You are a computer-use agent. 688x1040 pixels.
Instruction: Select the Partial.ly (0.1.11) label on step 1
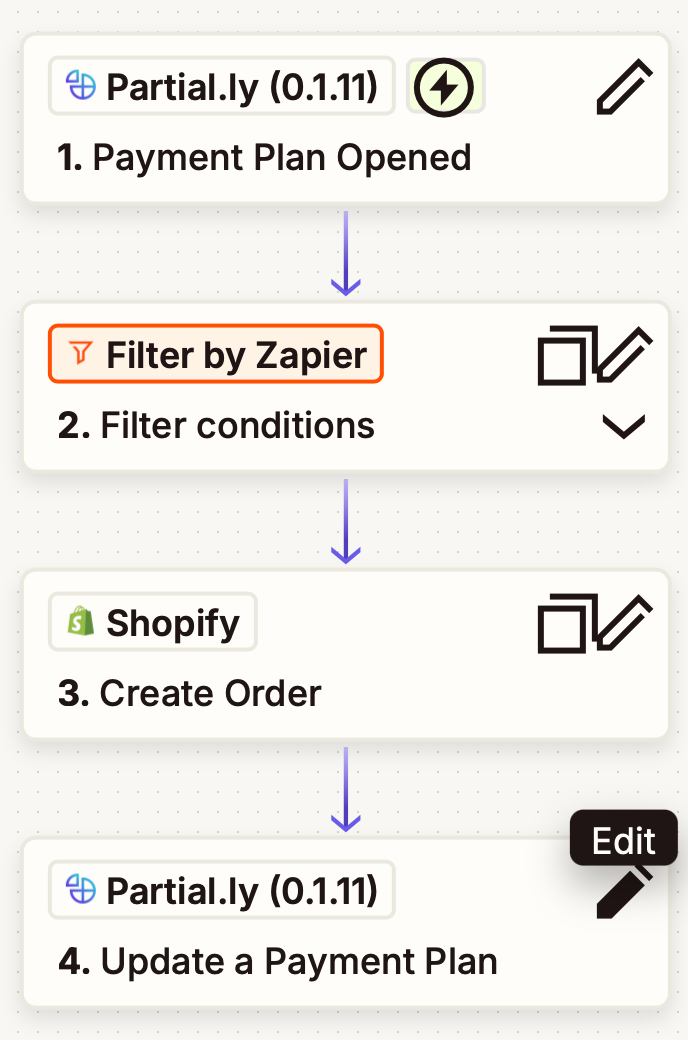[x=221, y=86]
